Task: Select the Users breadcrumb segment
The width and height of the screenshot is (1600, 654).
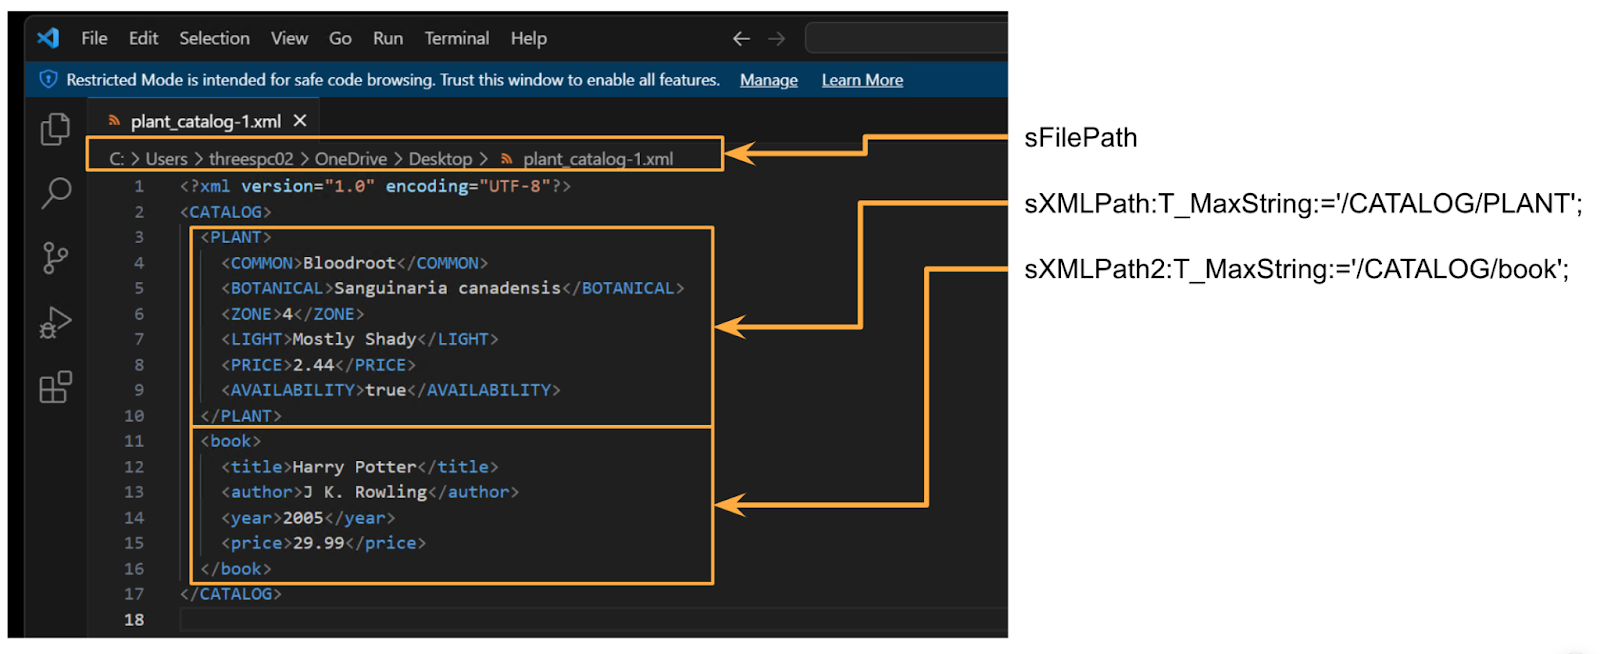Action: coord(166,159)
